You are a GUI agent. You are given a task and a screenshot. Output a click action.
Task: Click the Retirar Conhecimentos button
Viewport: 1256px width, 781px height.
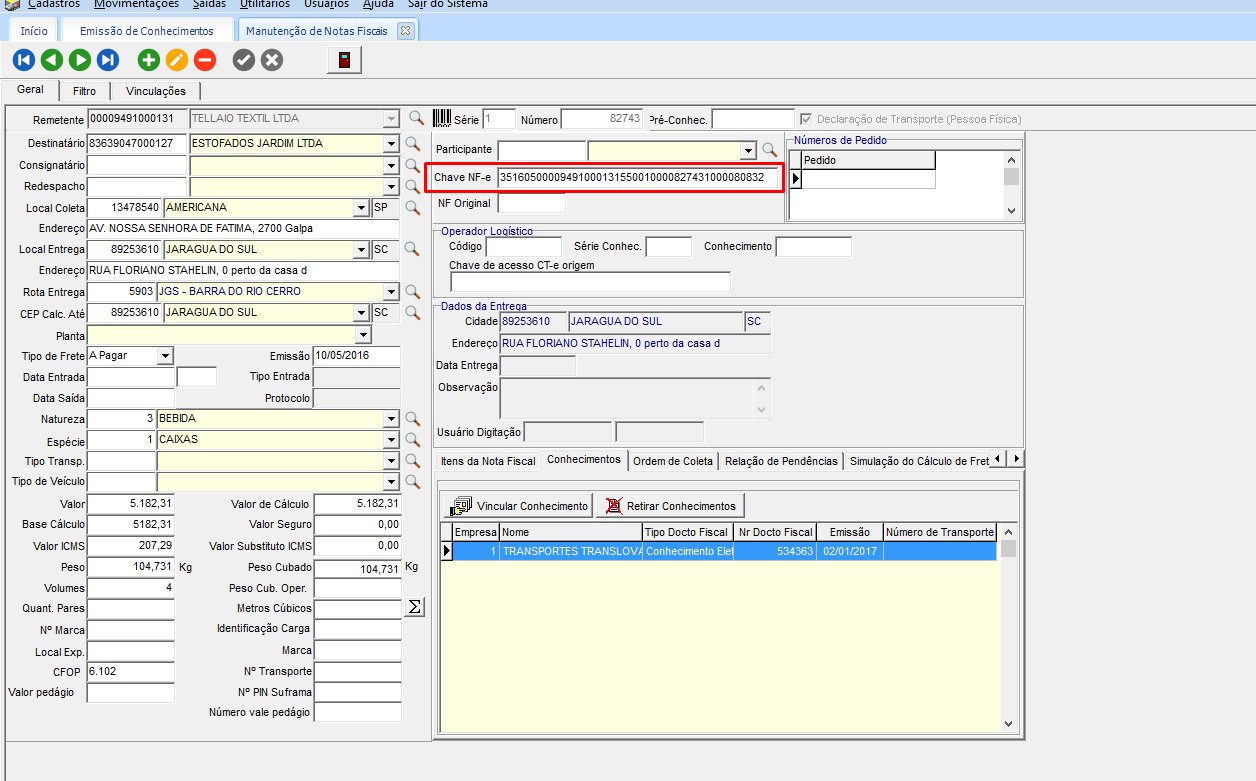click(670, 506)
